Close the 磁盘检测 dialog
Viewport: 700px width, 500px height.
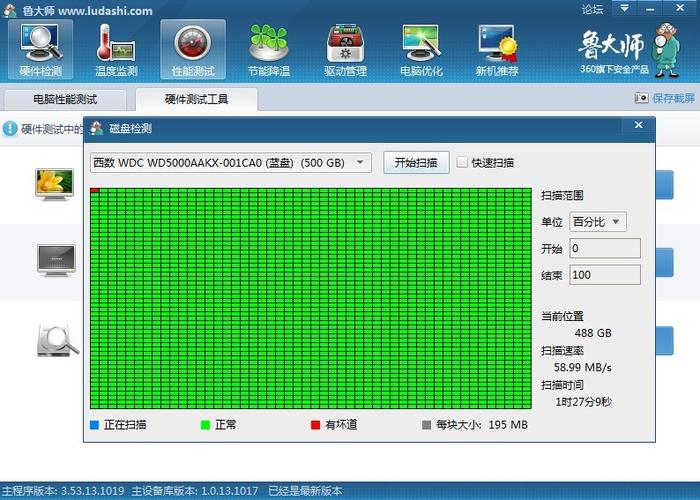pyautogui.click(x=638, y=125)
